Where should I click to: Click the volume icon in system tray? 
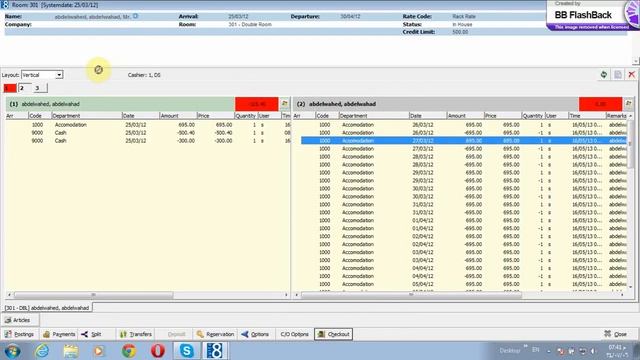click(593, 351)
